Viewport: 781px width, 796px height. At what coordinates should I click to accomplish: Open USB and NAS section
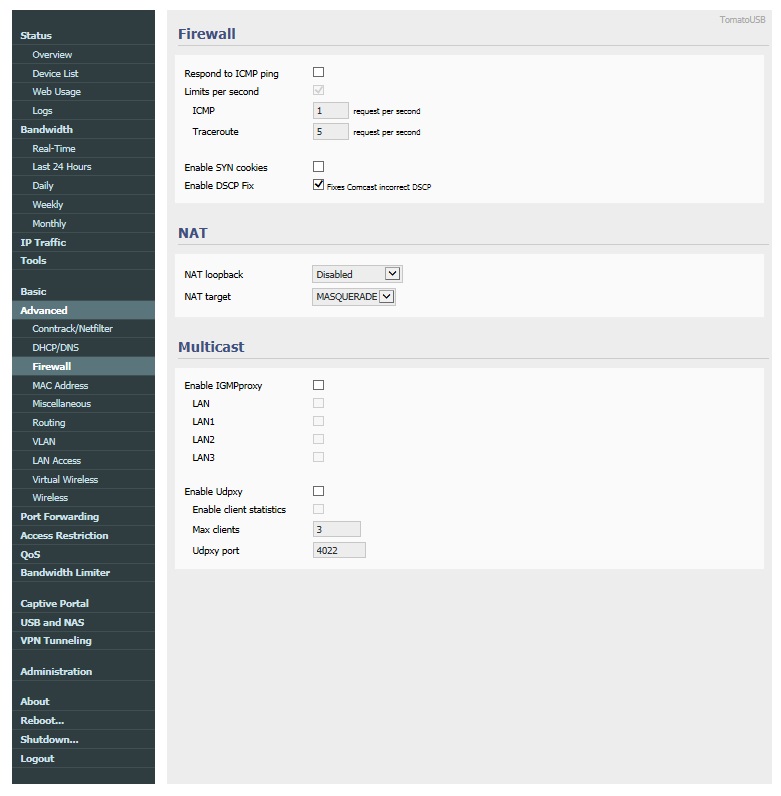point(84,622)
